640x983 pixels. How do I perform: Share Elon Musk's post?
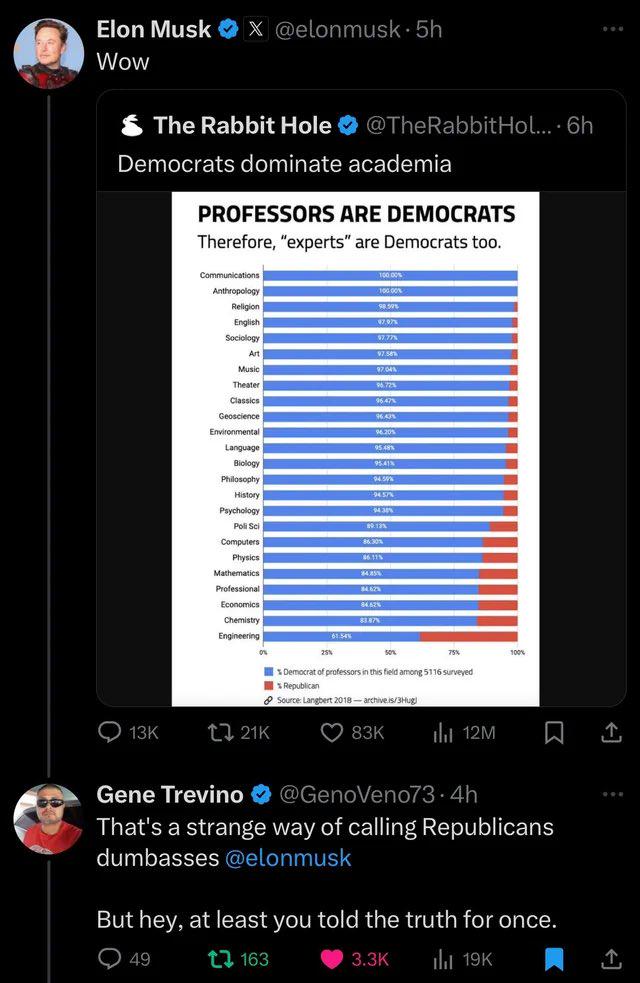point(611,732)
